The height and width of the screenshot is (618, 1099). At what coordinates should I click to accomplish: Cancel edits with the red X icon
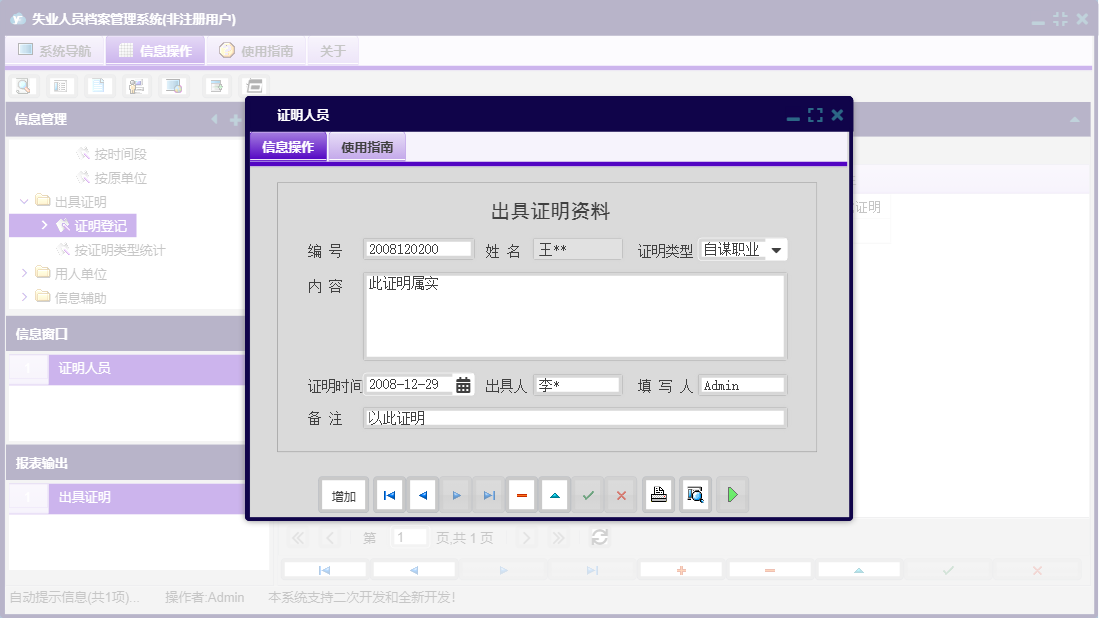(622, 494)
